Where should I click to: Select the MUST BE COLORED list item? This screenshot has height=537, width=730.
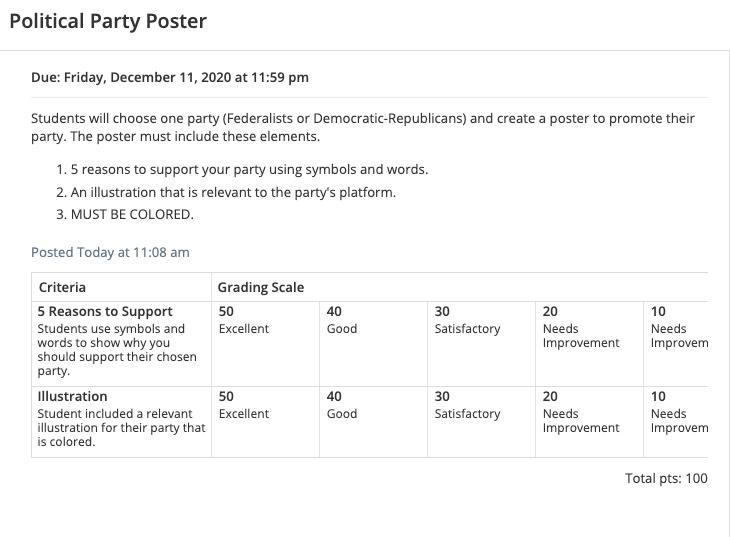[132, 214]
